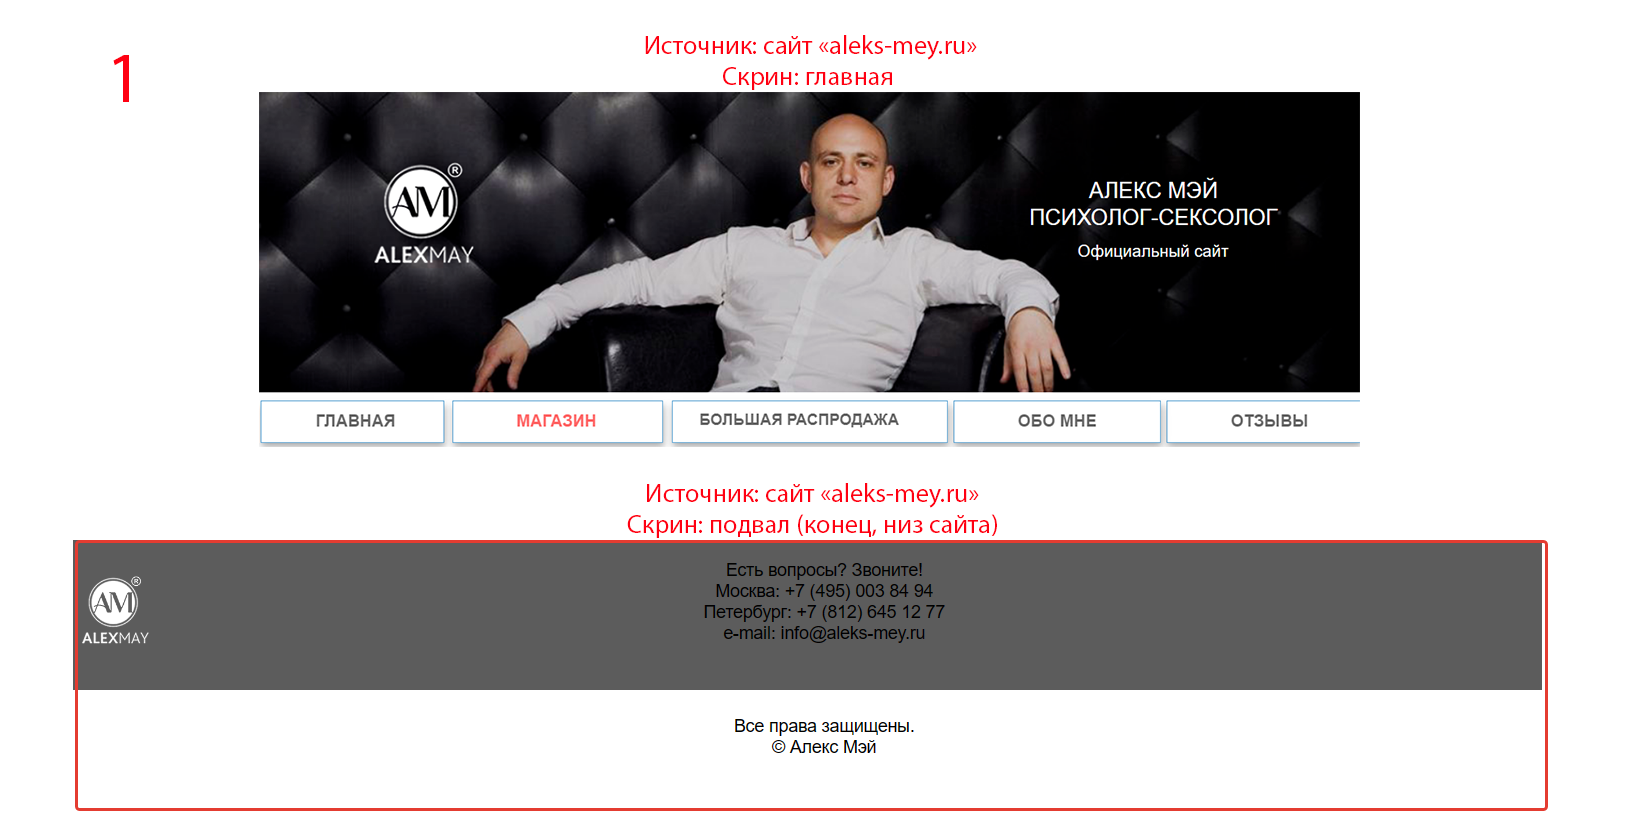Click the АЛЕКС МЭЙ banner heading
Viewport: 1632px width, 828px height.
pos(1153,190)
